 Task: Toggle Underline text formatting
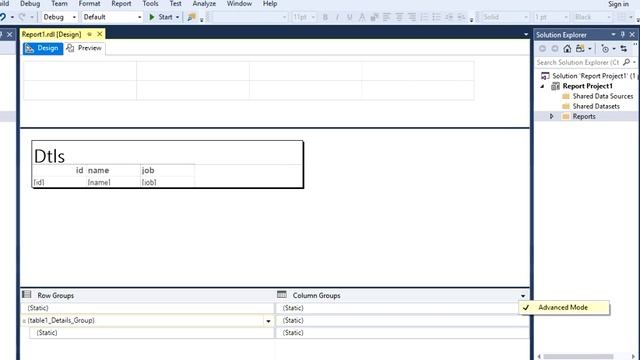tap(349, 17)
